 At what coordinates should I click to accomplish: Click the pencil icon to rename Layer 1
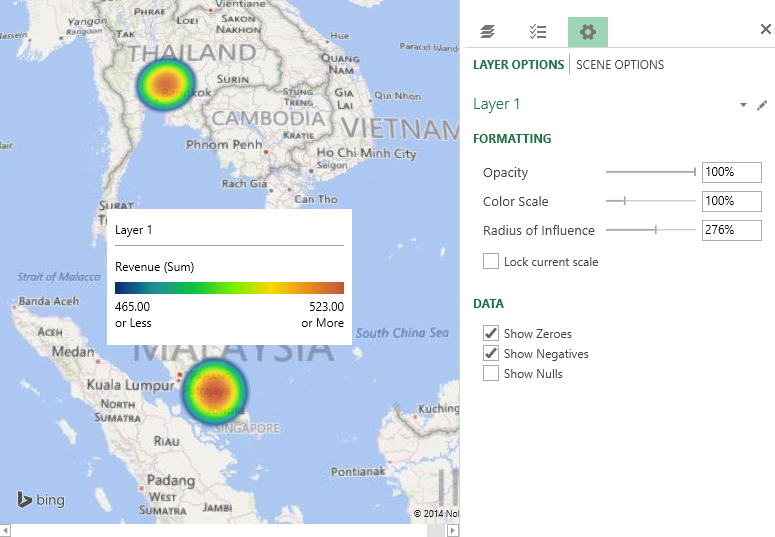pos(762,105)
